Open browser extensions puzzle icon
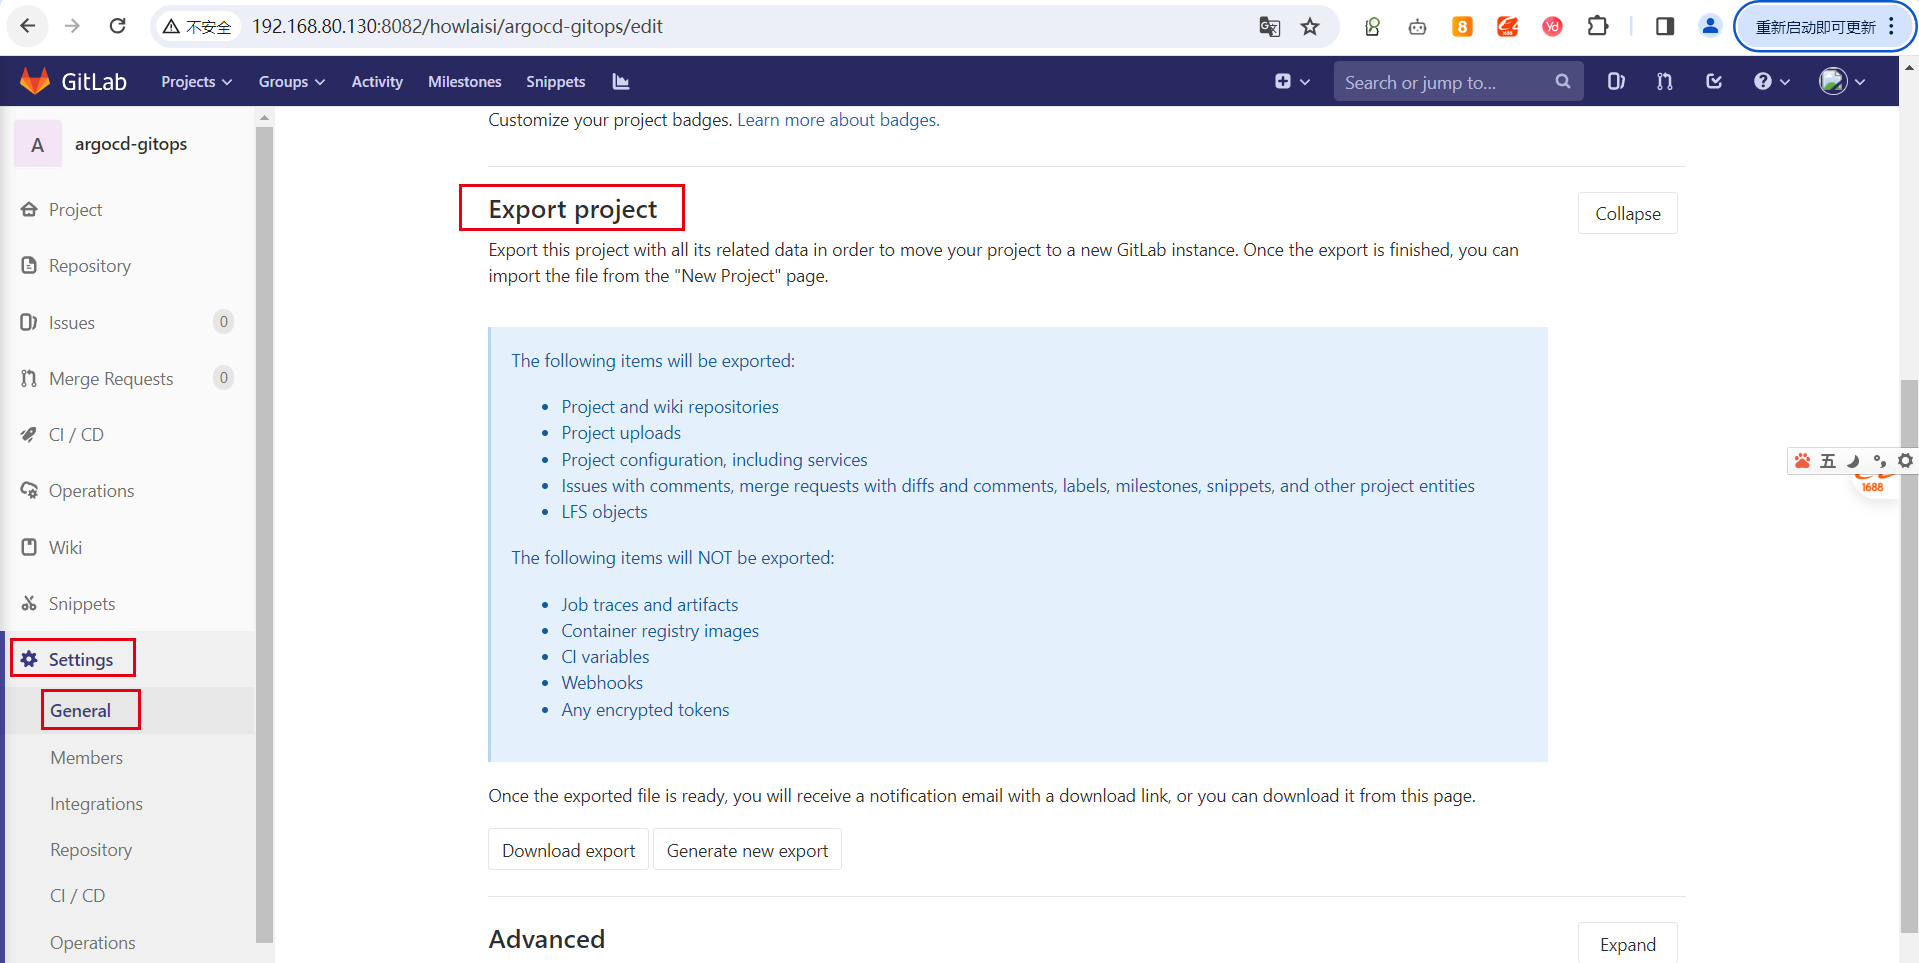Image resolution: width=1919 pixels, height=963 pixels. (x=1598, y=27)
